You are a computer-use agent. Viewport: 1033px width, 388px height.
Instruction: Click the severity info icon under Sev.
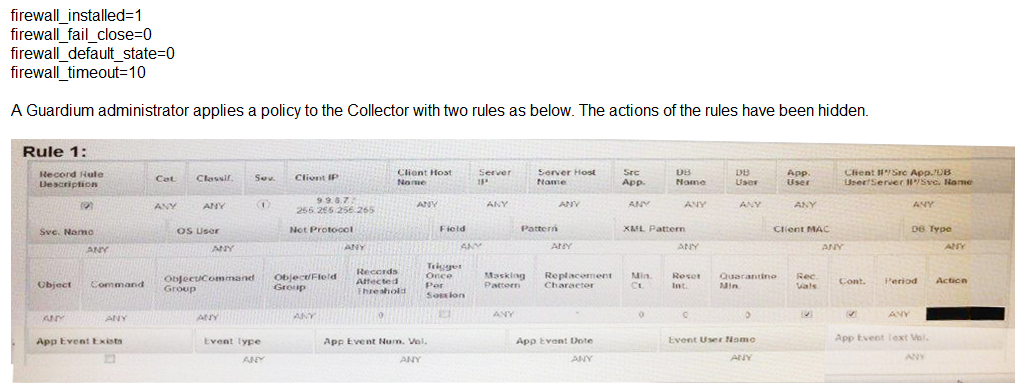tap(262, 206)
